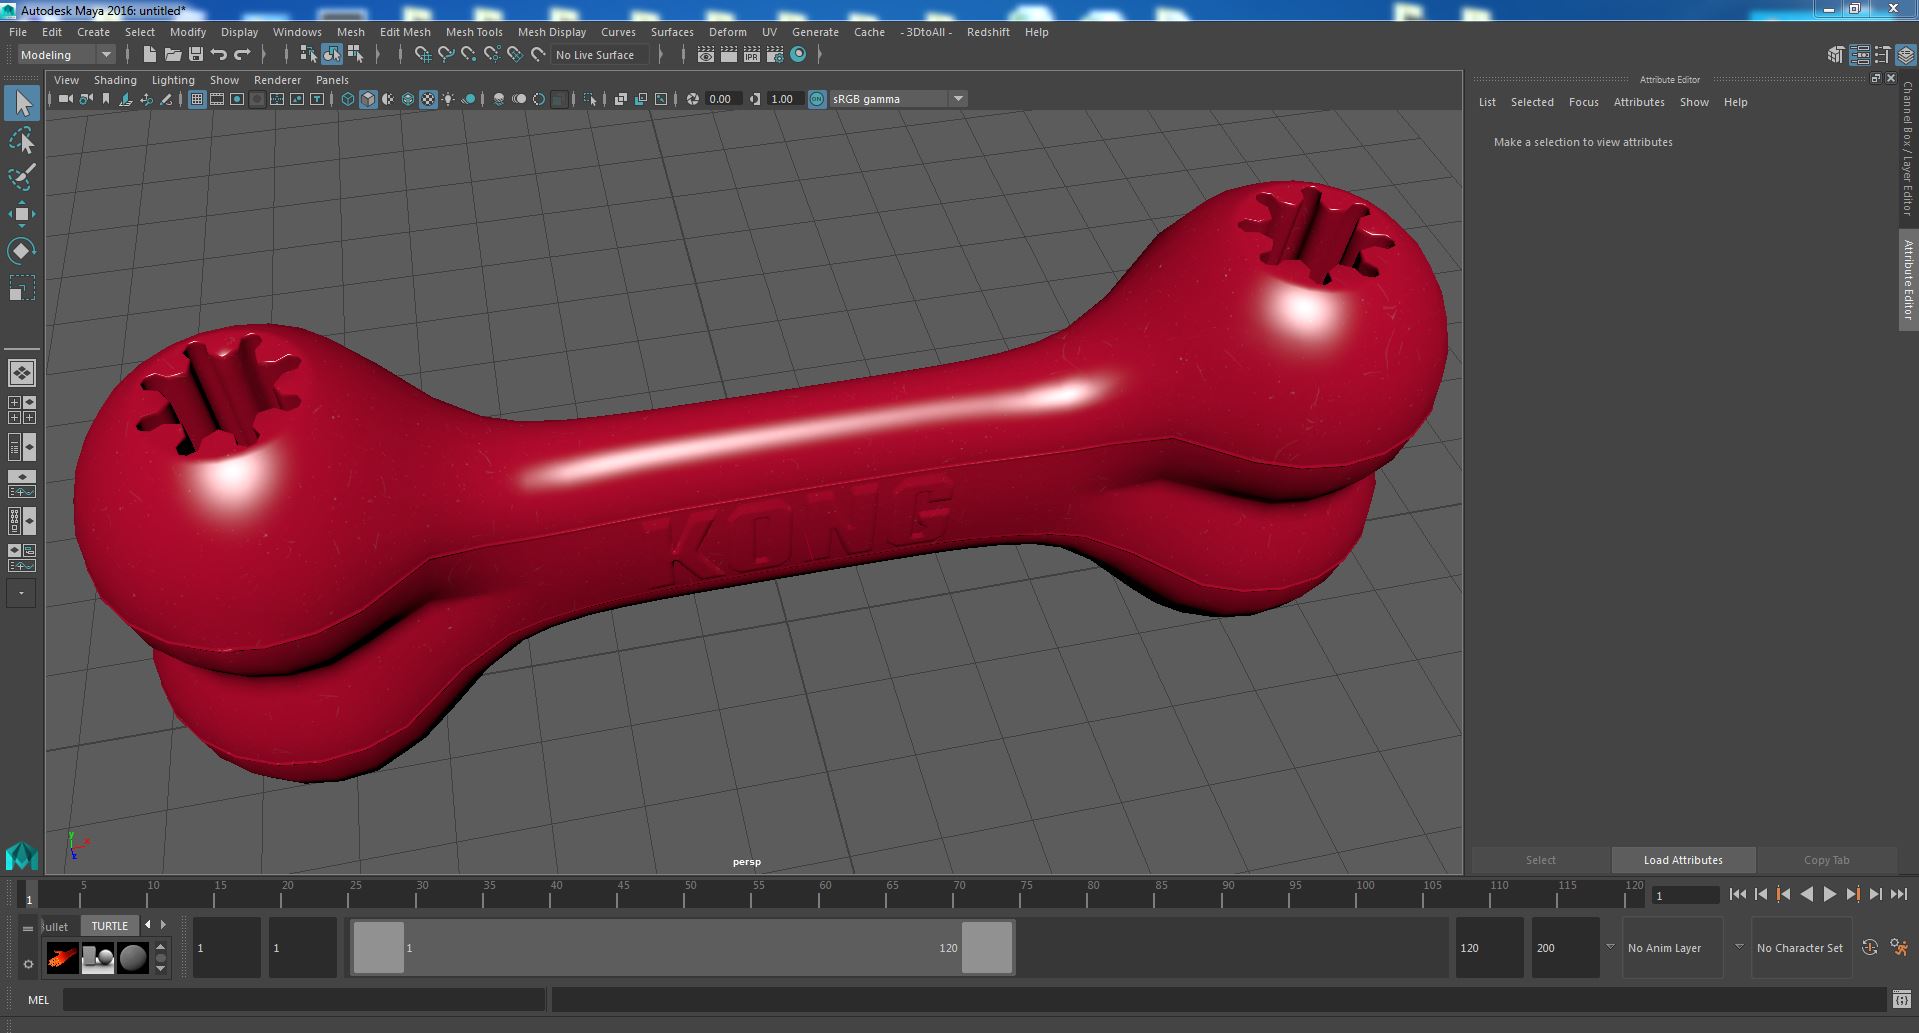Click the Load Attributes button
This screenshot has width=1919, height=1033.
[1683, 860]
